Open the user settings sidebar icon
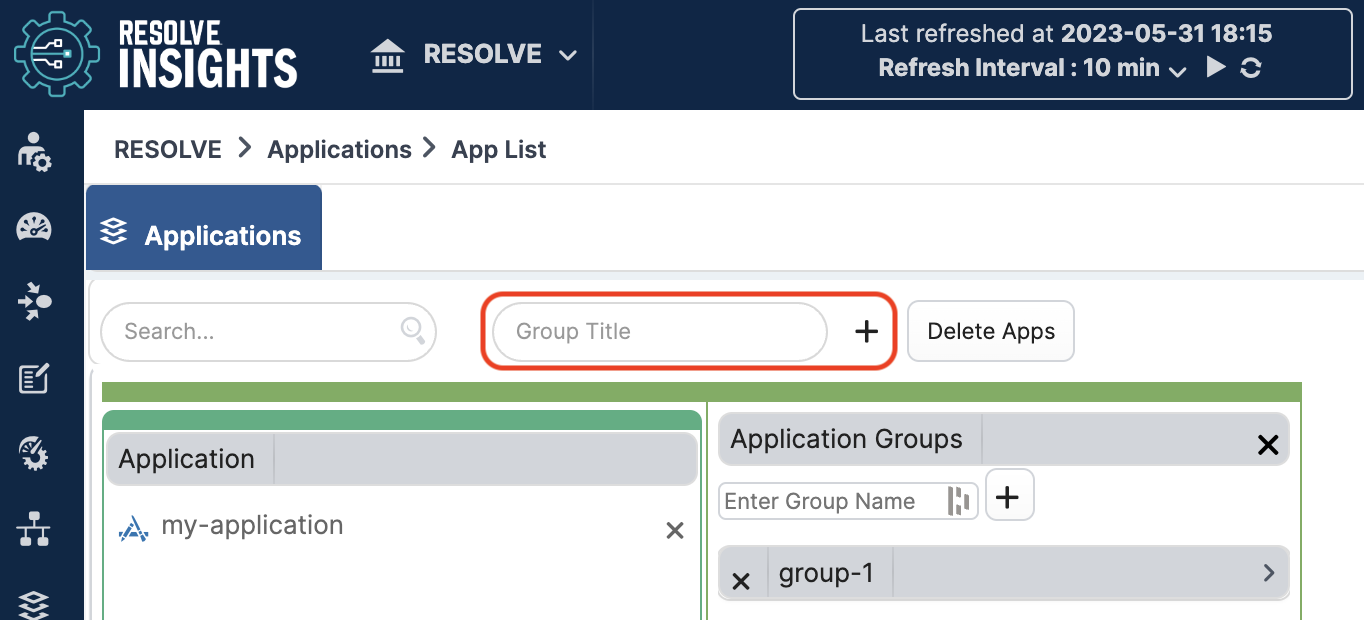Viewport: 1364px width, 620px height. 34,151
